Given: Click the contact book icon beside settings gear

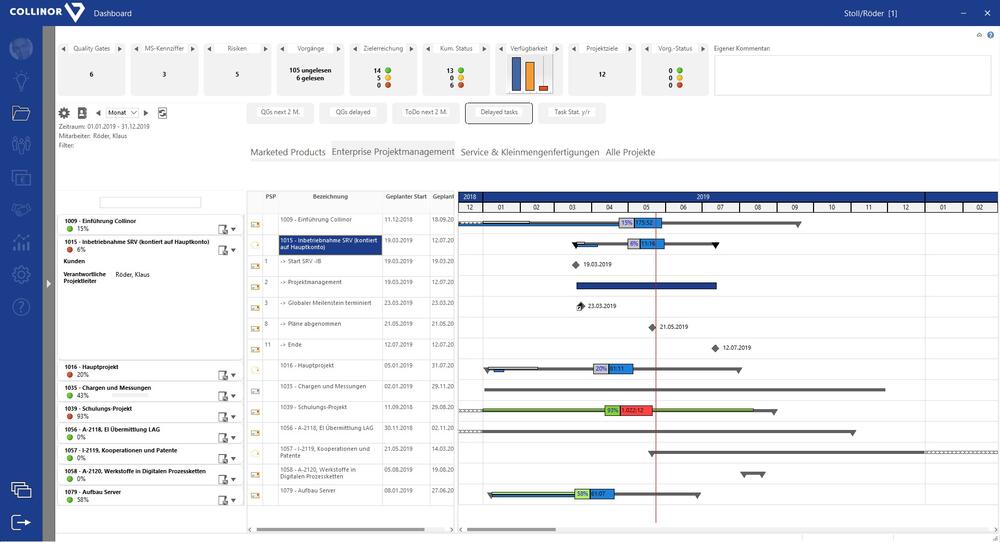Looking at the screenshot, I should 82,113.
